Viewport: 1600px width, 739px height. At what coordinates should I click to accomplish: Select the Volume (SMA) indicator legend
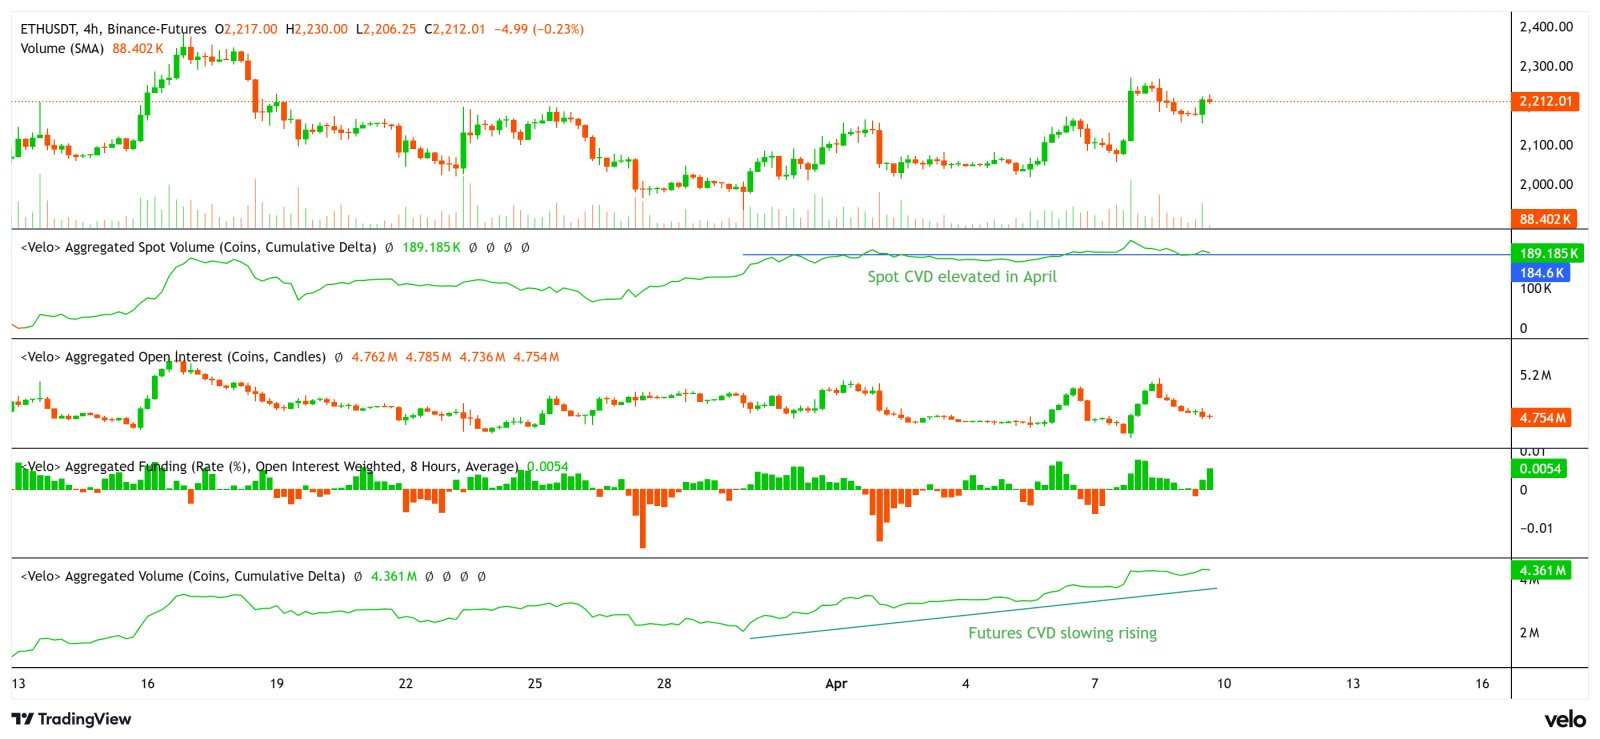pyautogui.click(x=62, y=48)
